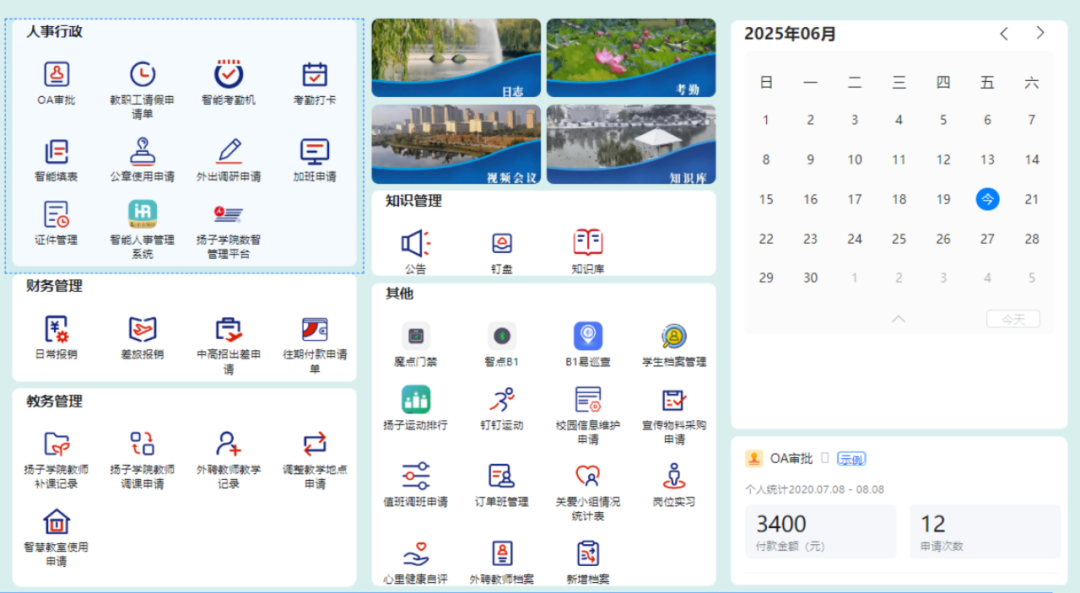Screen dimensions: 1080x593
Task: Open the 魔点门禁 door access icon
Action: (x=415, y=340)
